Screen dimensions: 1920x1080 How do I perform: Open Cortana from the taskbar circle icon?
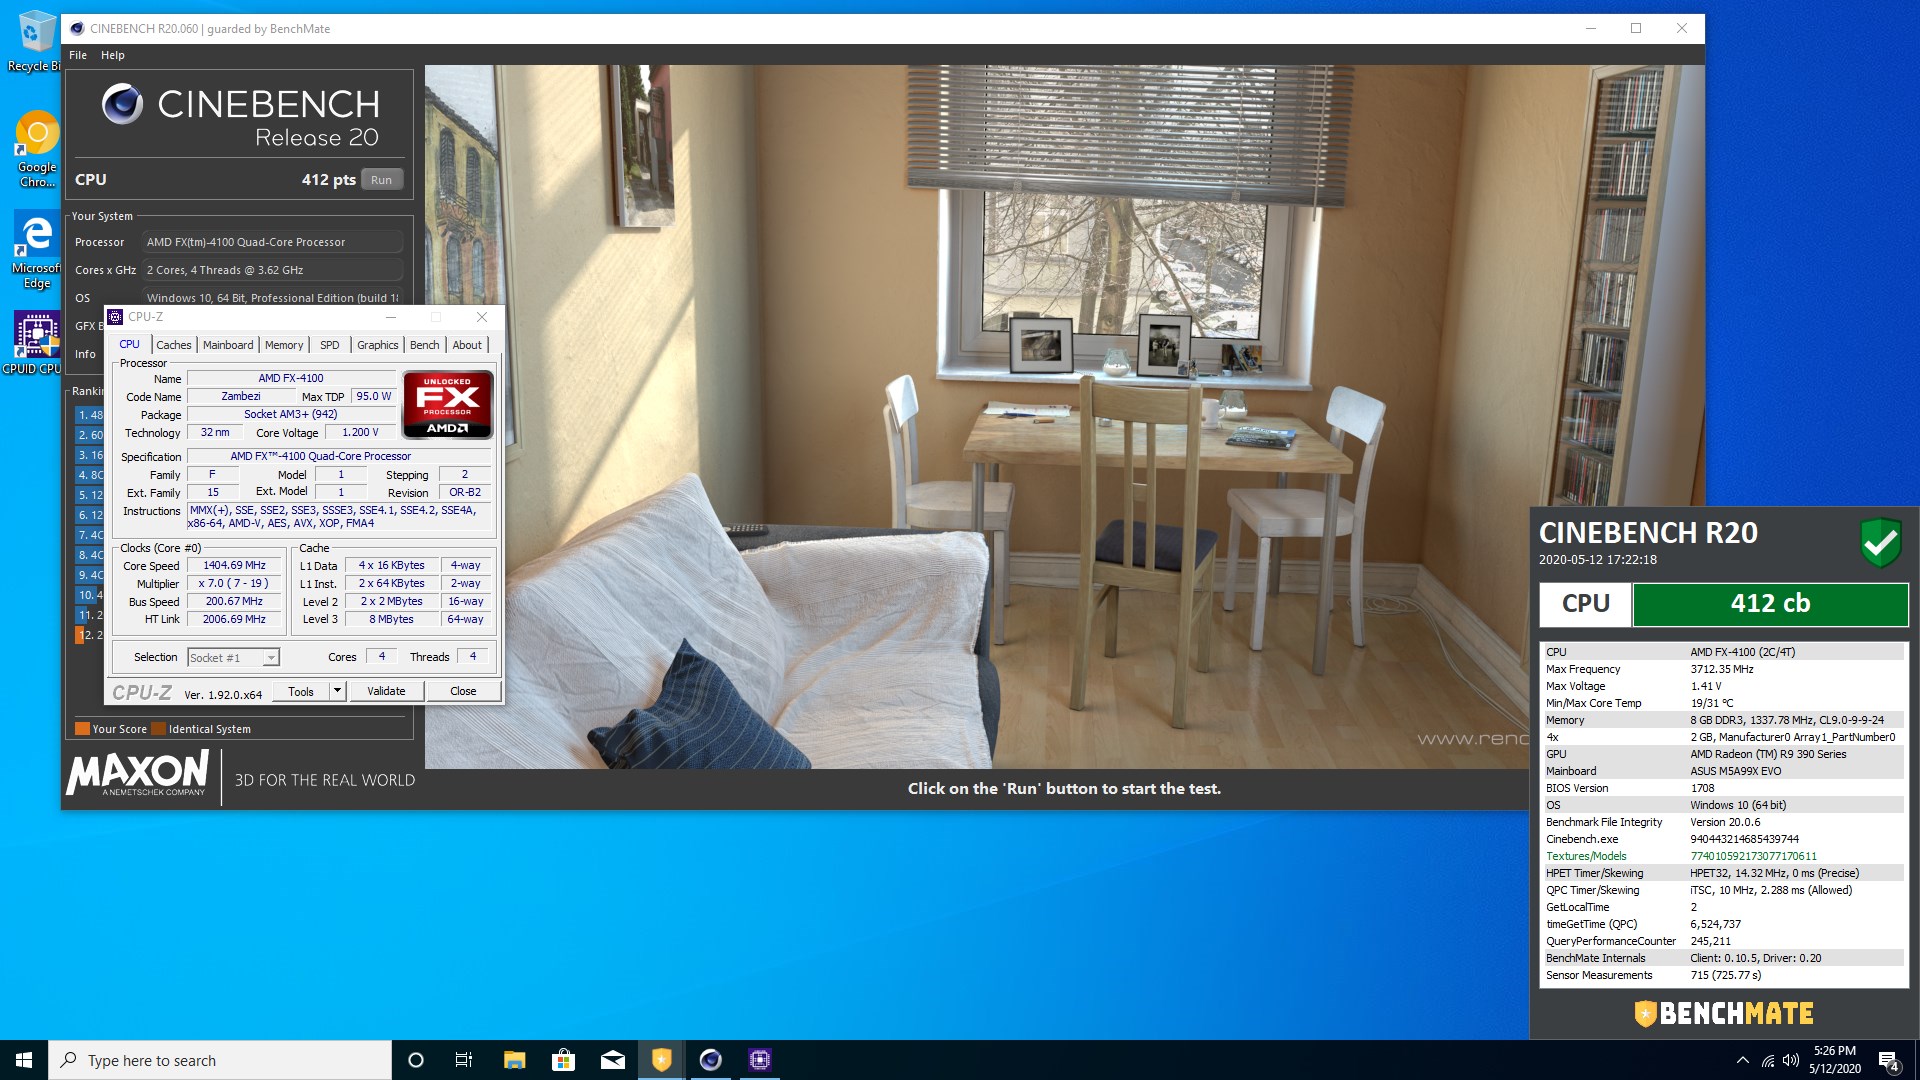tap(416, 1060)
